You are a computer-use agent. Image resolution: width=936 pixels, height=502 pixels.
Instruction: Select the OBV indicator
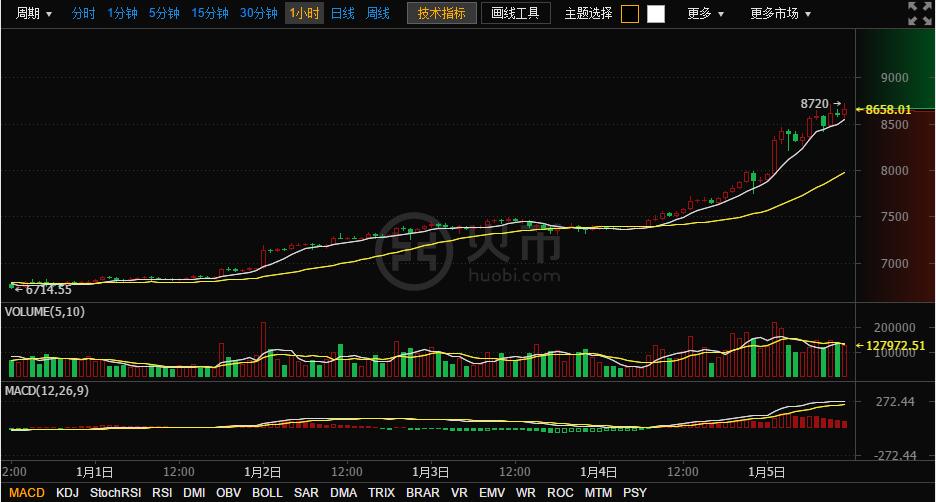tap(229, 493)
